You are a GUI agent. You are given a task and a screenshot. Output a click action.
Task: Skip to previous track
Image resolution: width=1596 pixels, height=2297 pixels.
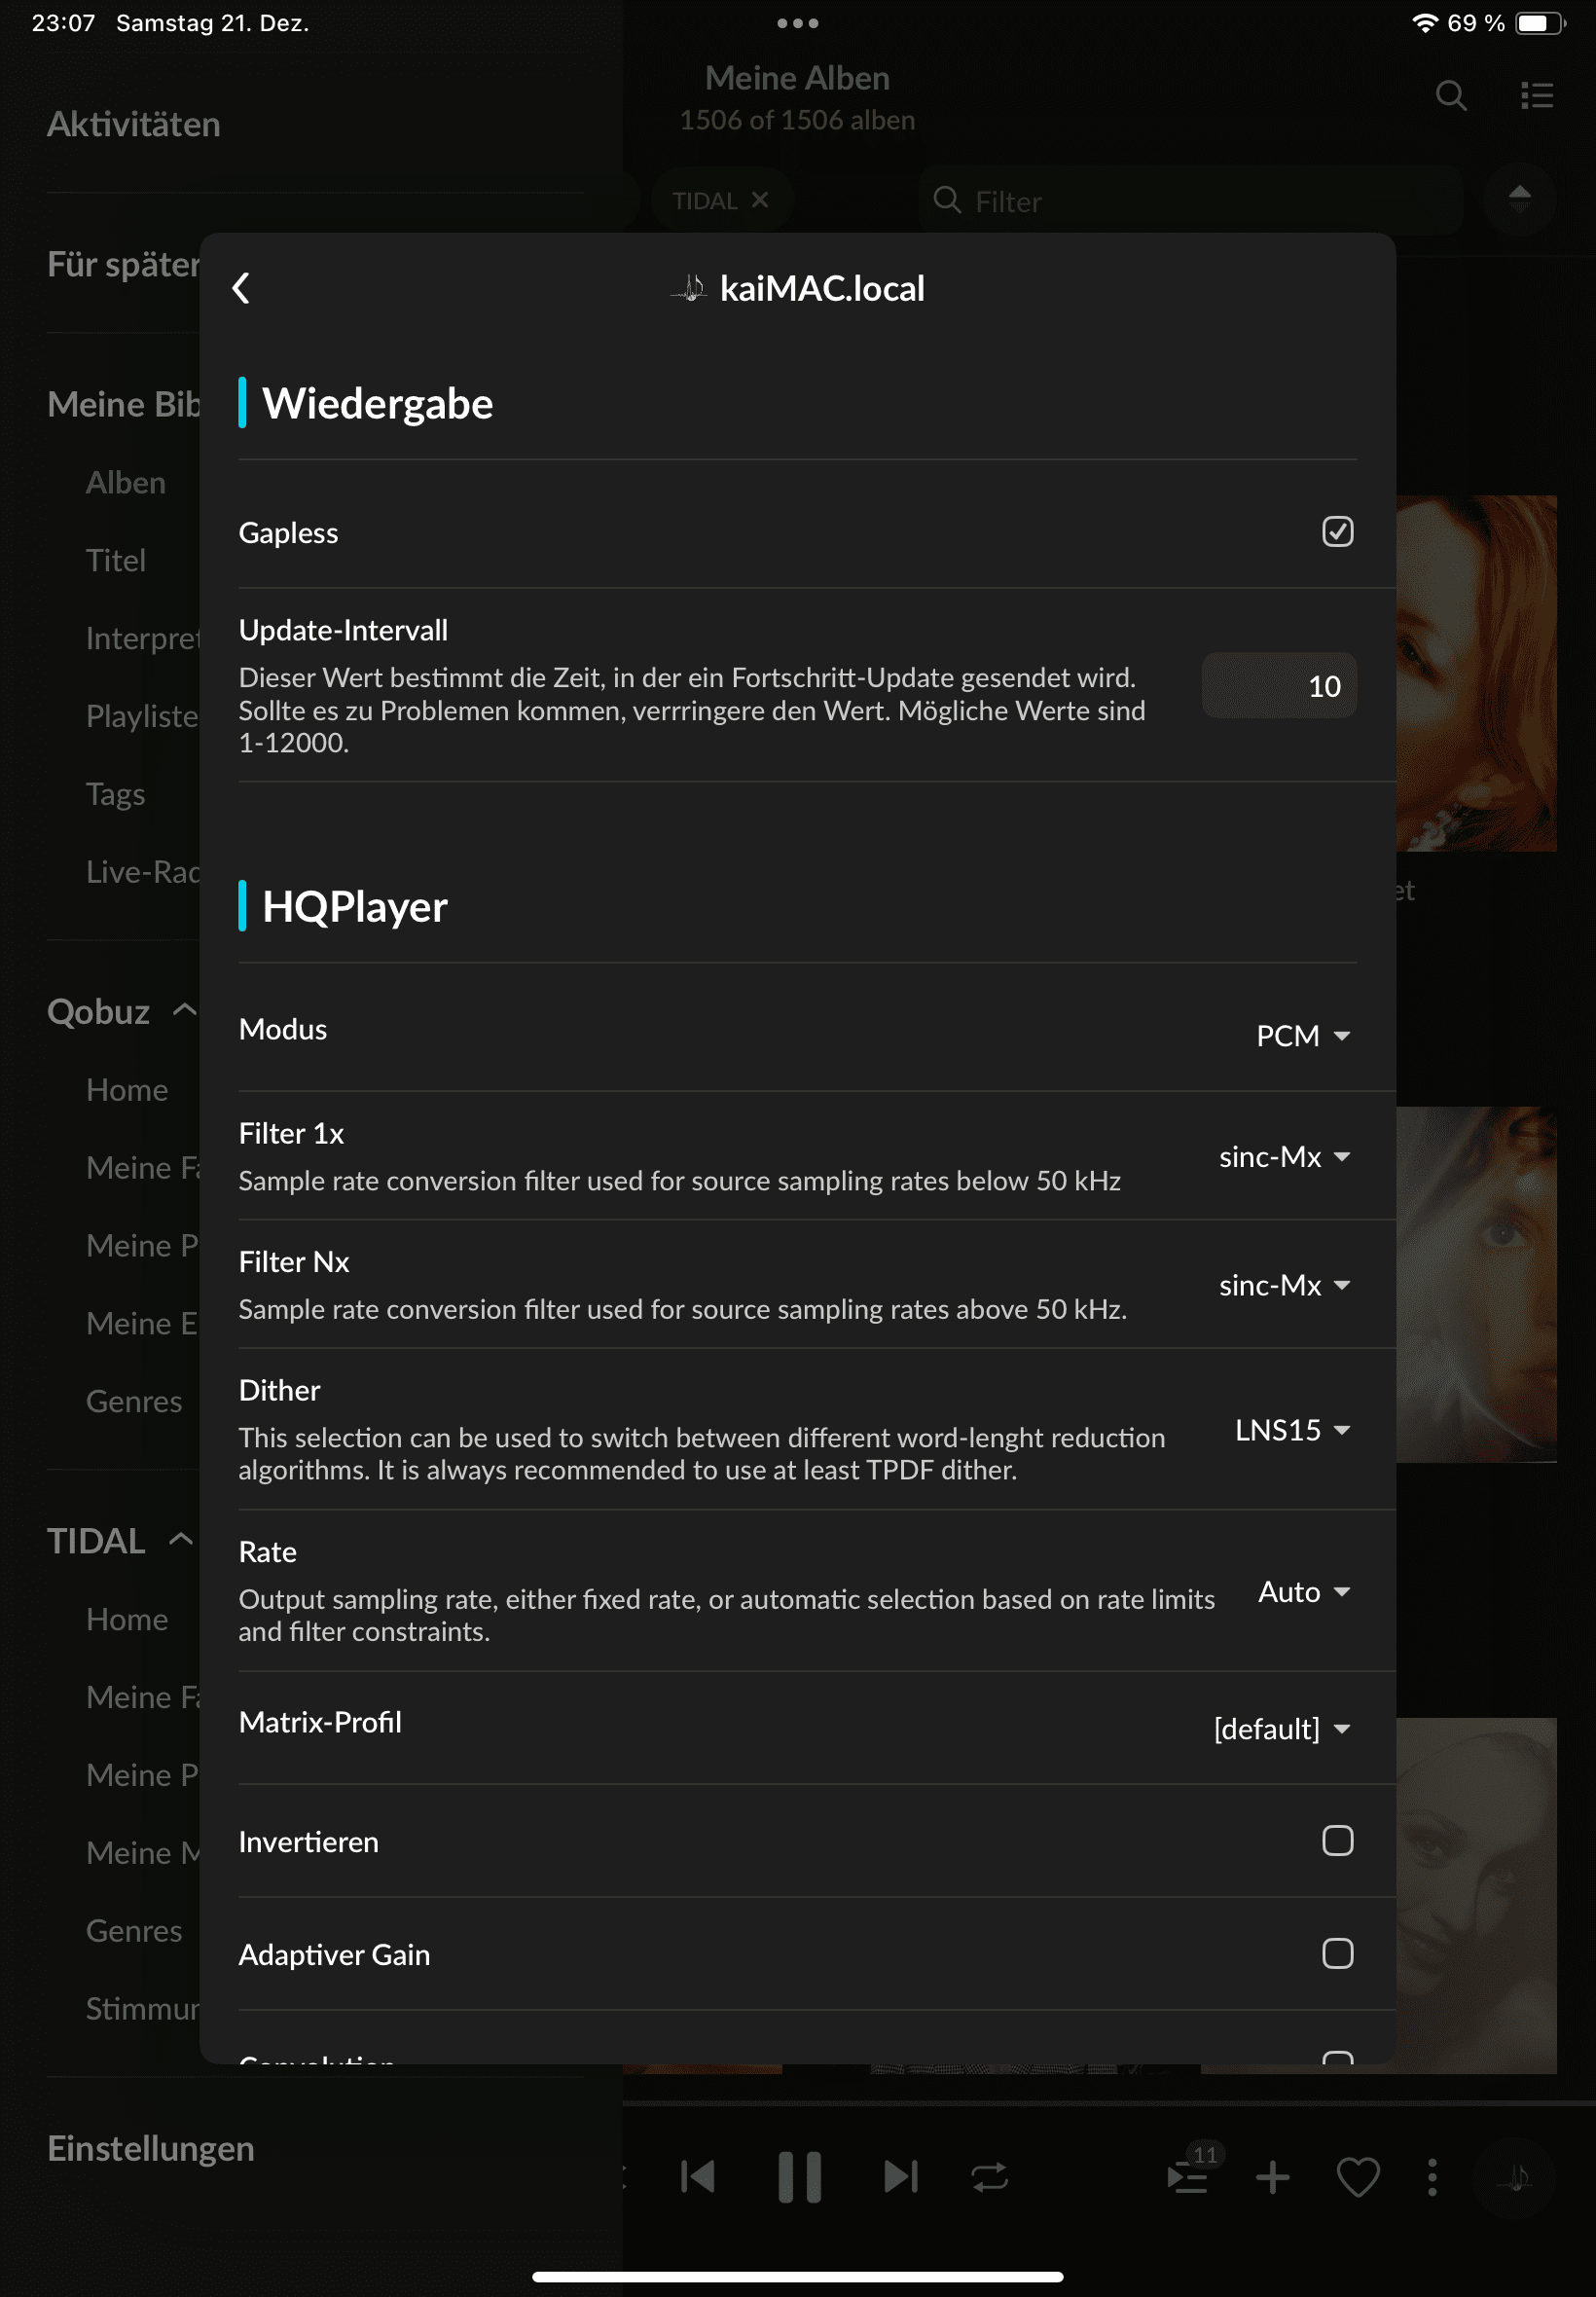(698, 2176)
